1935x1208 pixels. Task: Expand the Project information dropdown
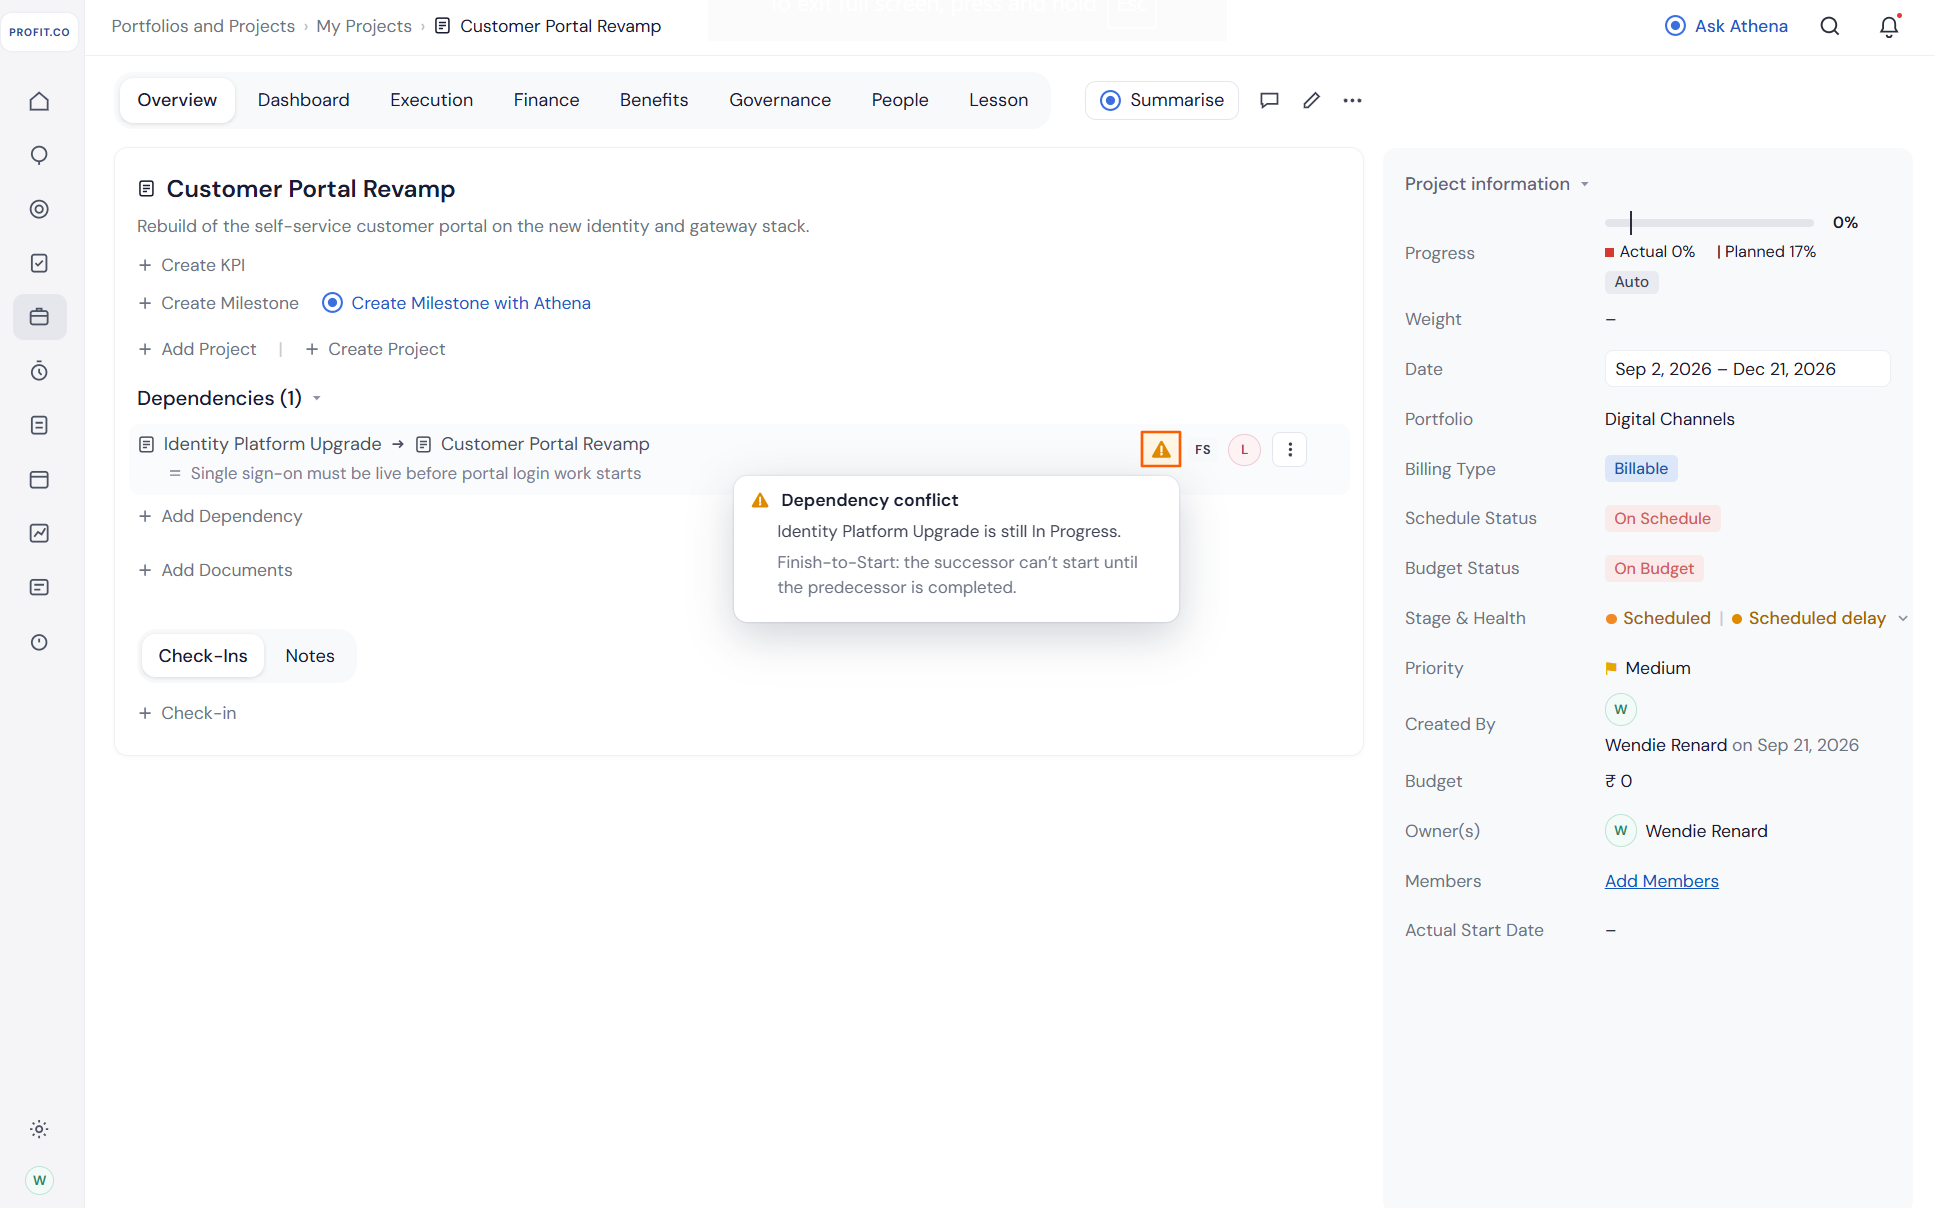pos(1585,184)
